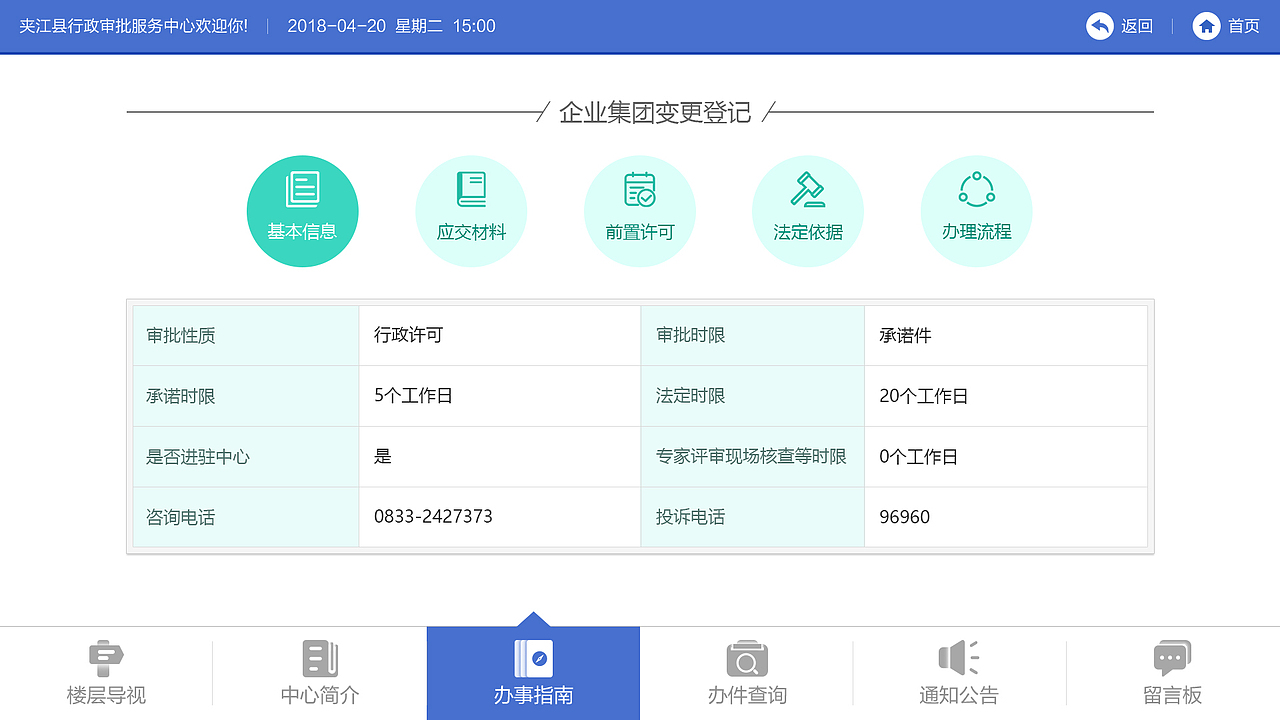The image size is (1280, 720).
Task: Click the 20个工作日 value
Action: tap(923, 396)
